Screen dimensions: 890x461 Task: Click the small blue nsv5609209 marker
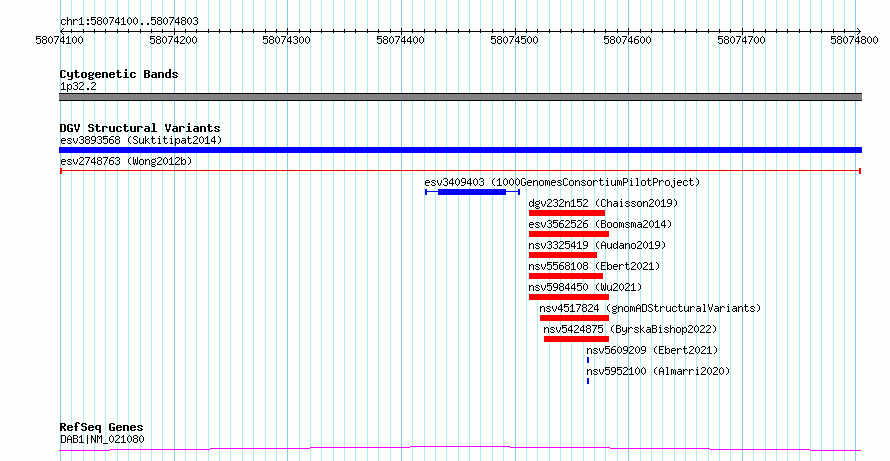(588, 360)
